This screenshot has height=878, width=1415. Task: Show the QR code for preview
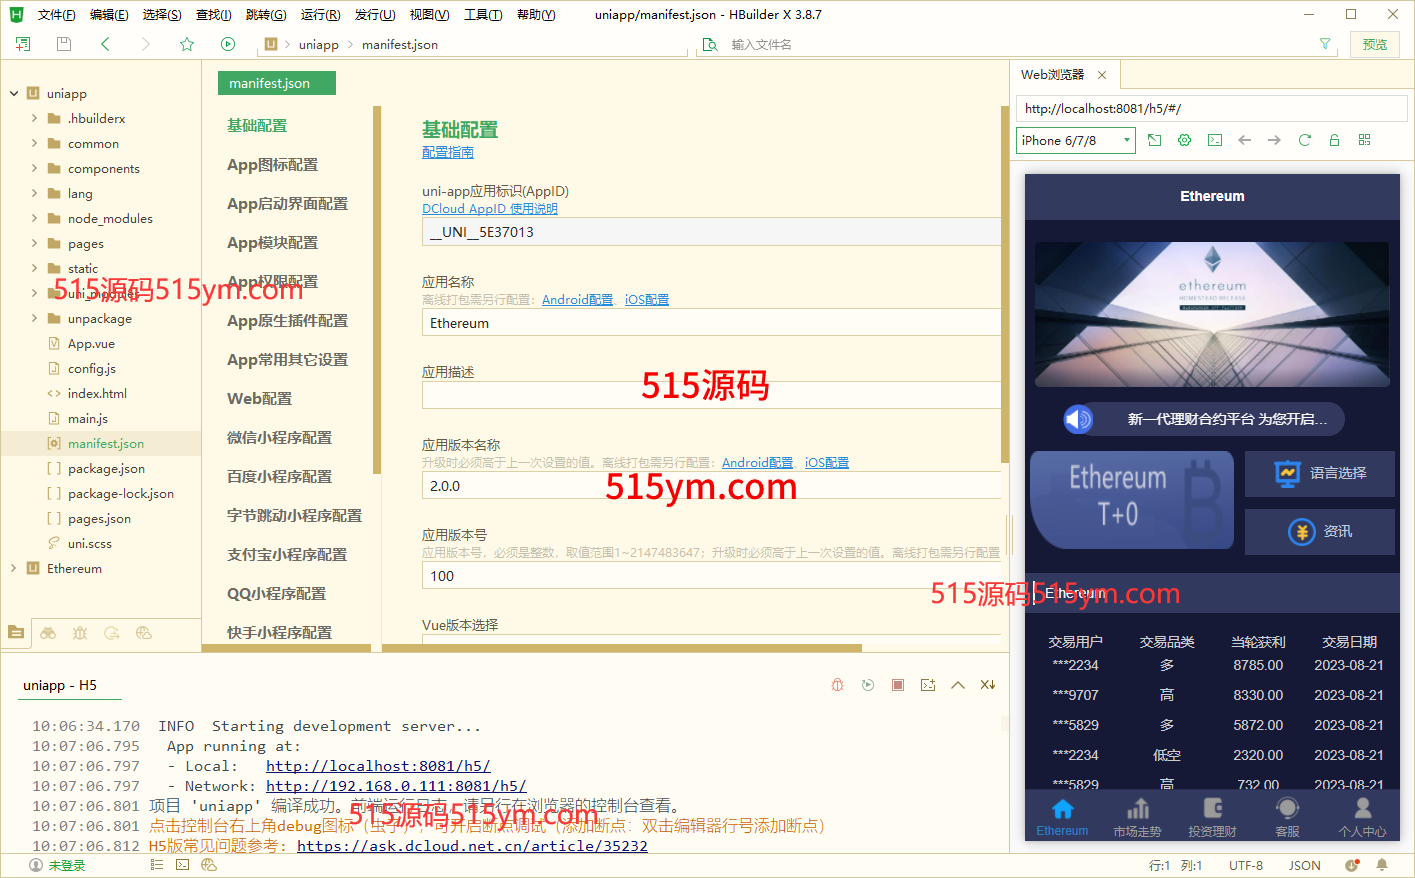tap(1364, 140)
